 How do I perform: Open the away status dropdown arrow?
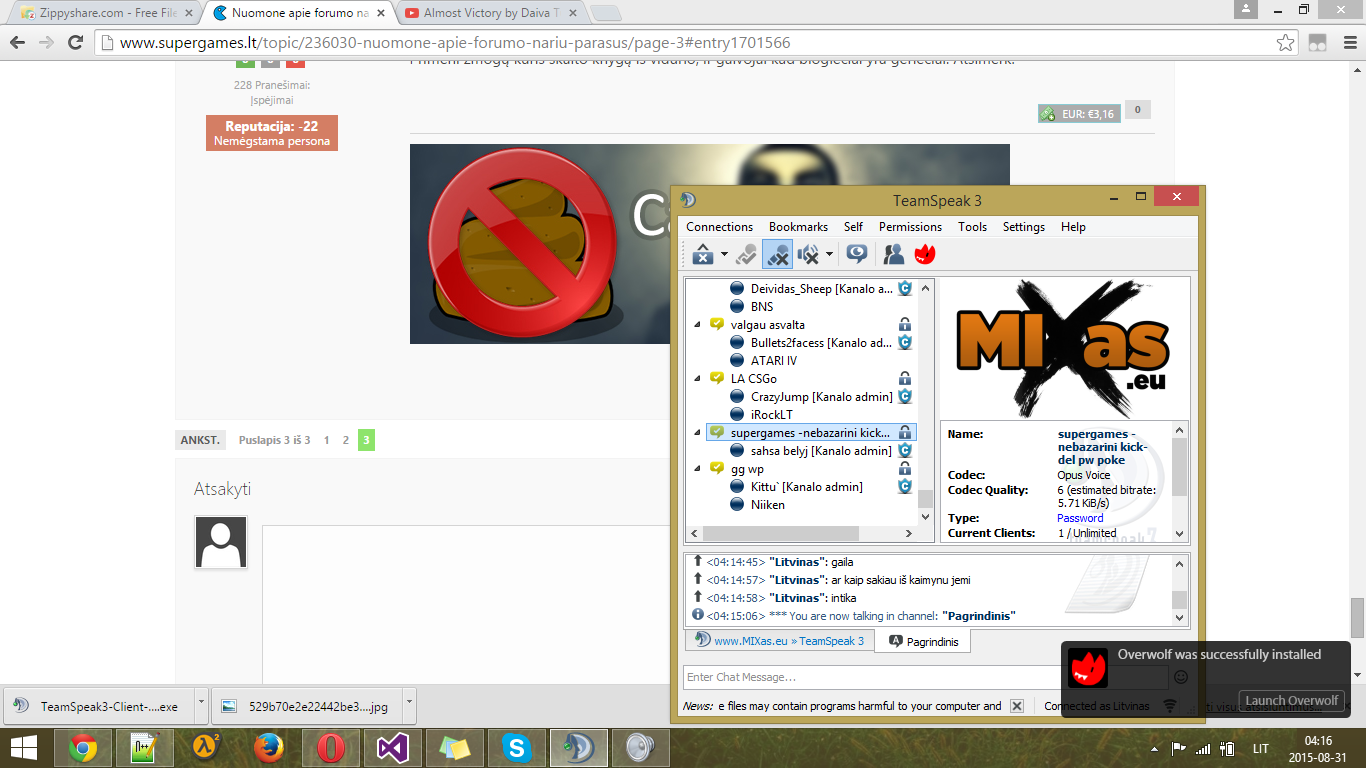click(x=829, y=255)
